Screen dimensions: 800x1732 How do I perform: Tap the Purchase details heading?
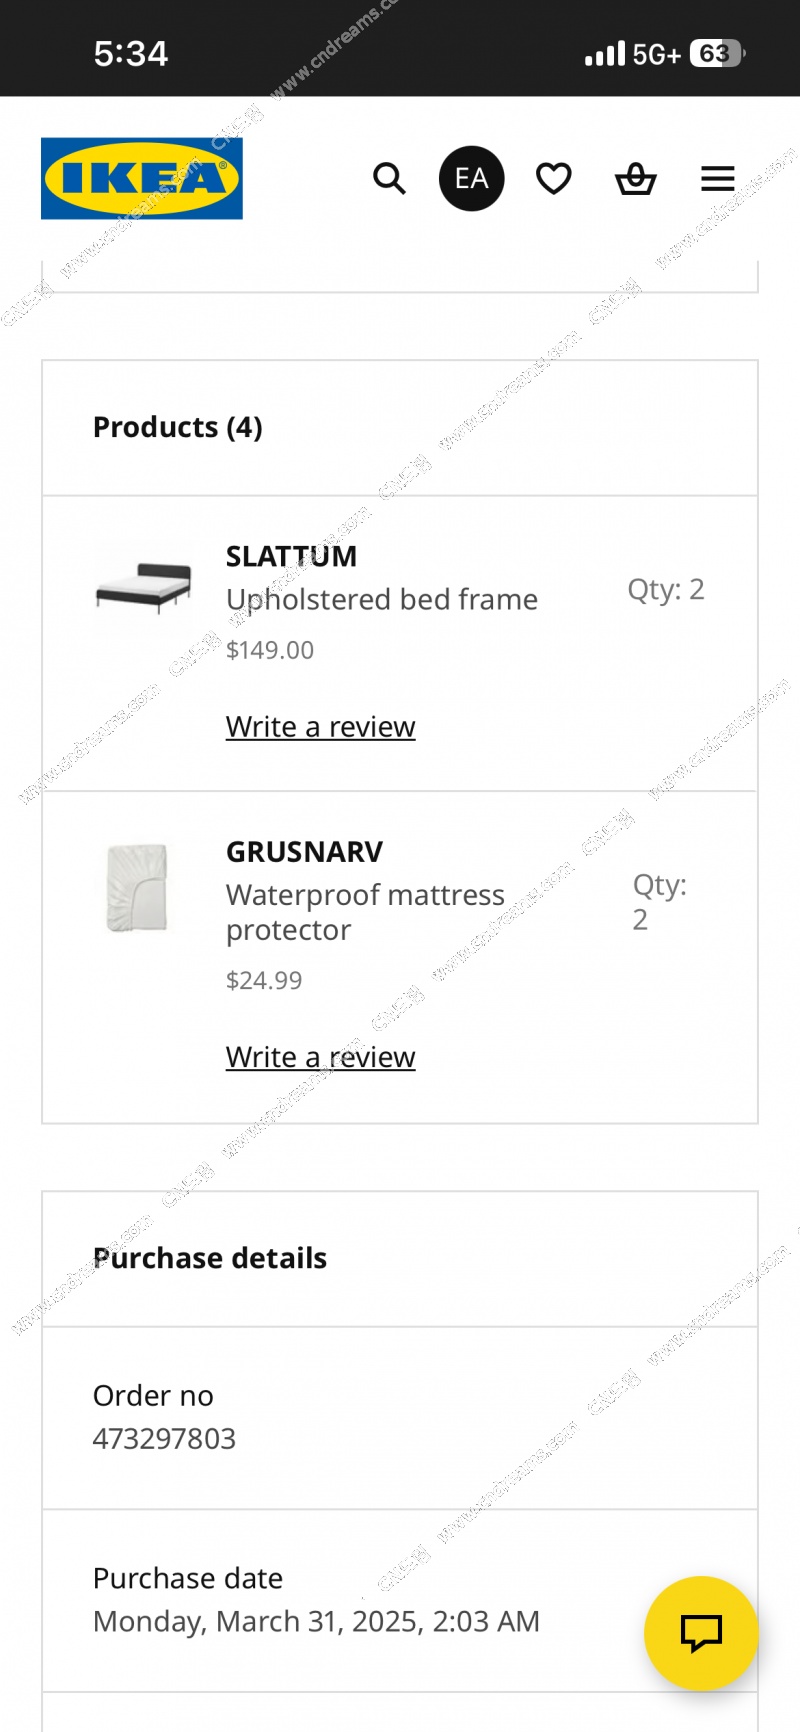[210, 1258]
